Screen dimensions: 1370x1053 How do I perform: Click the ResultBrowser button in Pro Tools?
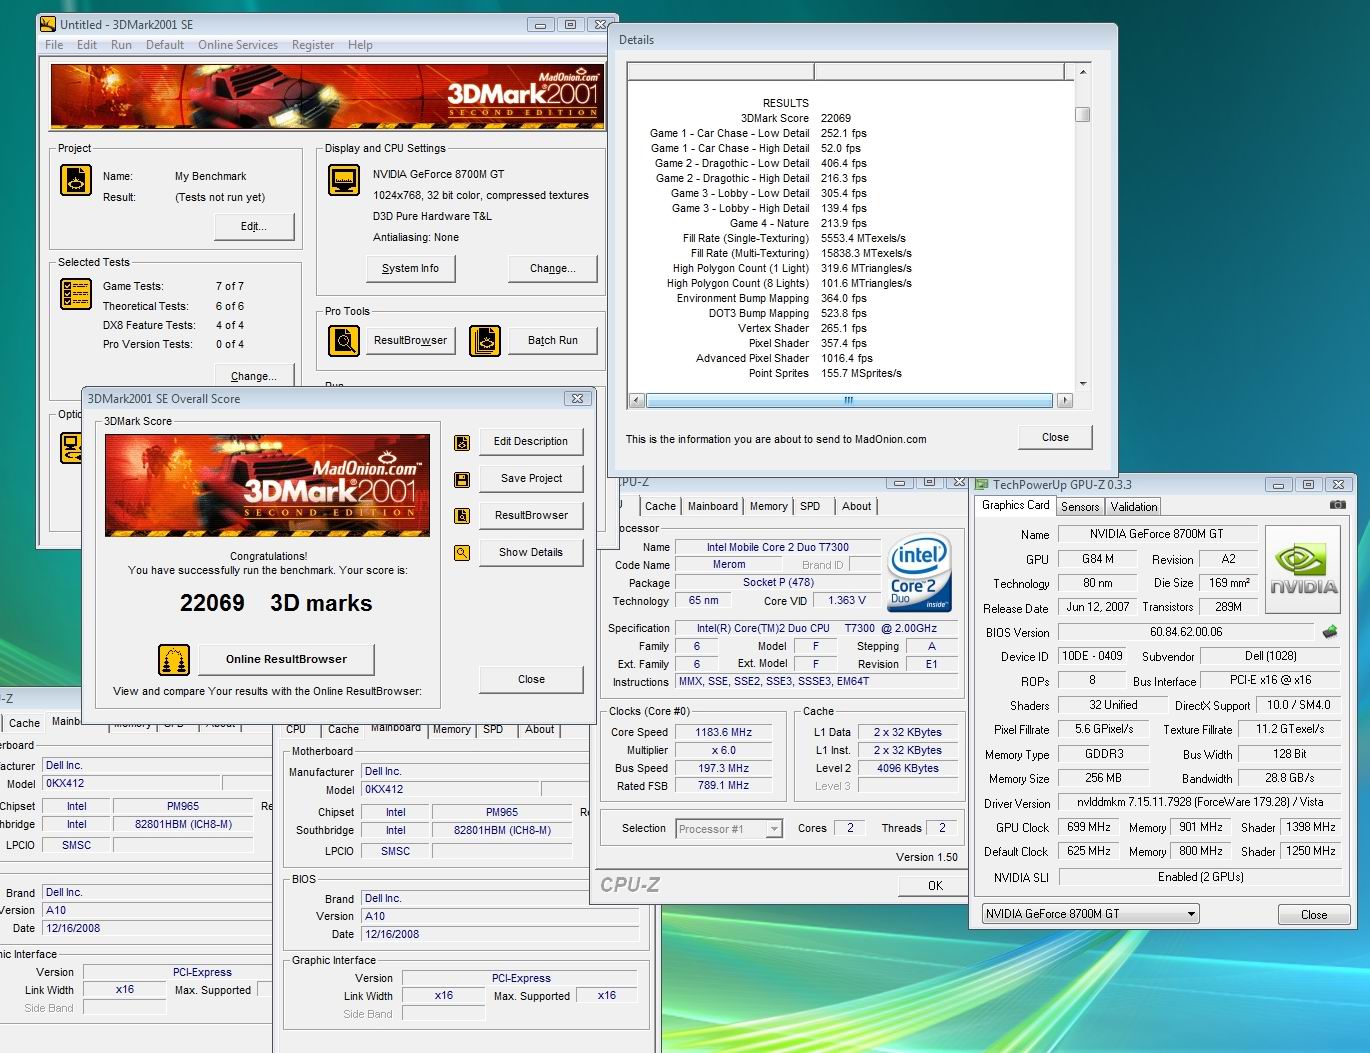coord(411,340)
